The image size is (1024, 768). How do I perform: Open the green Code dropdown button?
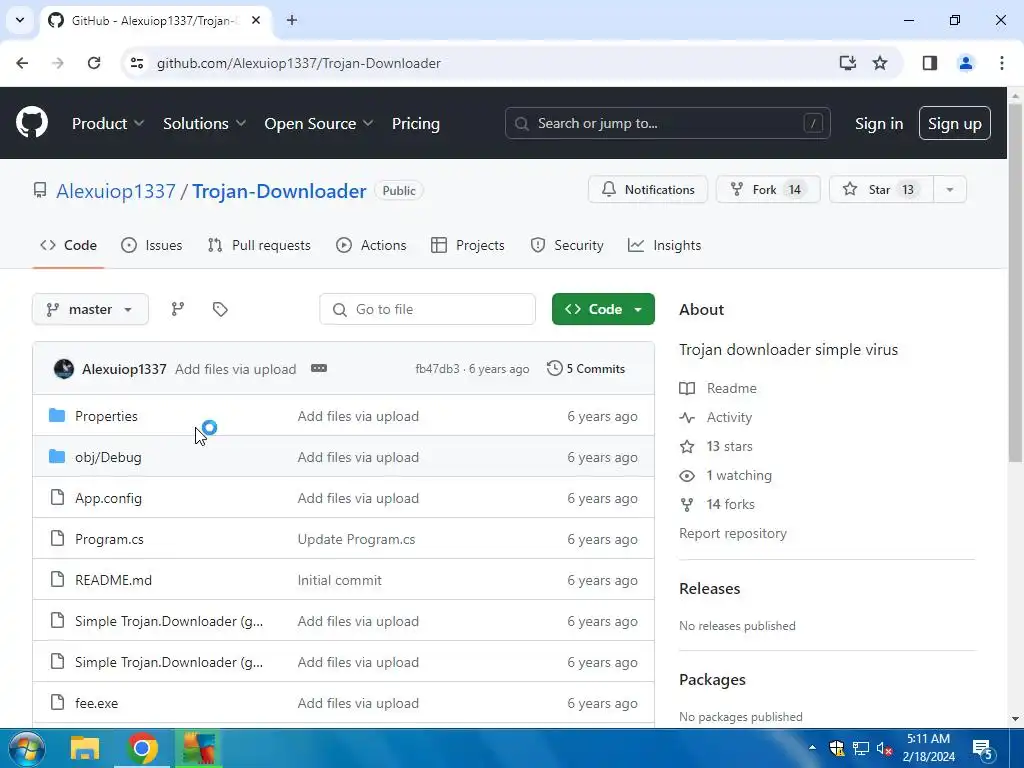point(603,309)
